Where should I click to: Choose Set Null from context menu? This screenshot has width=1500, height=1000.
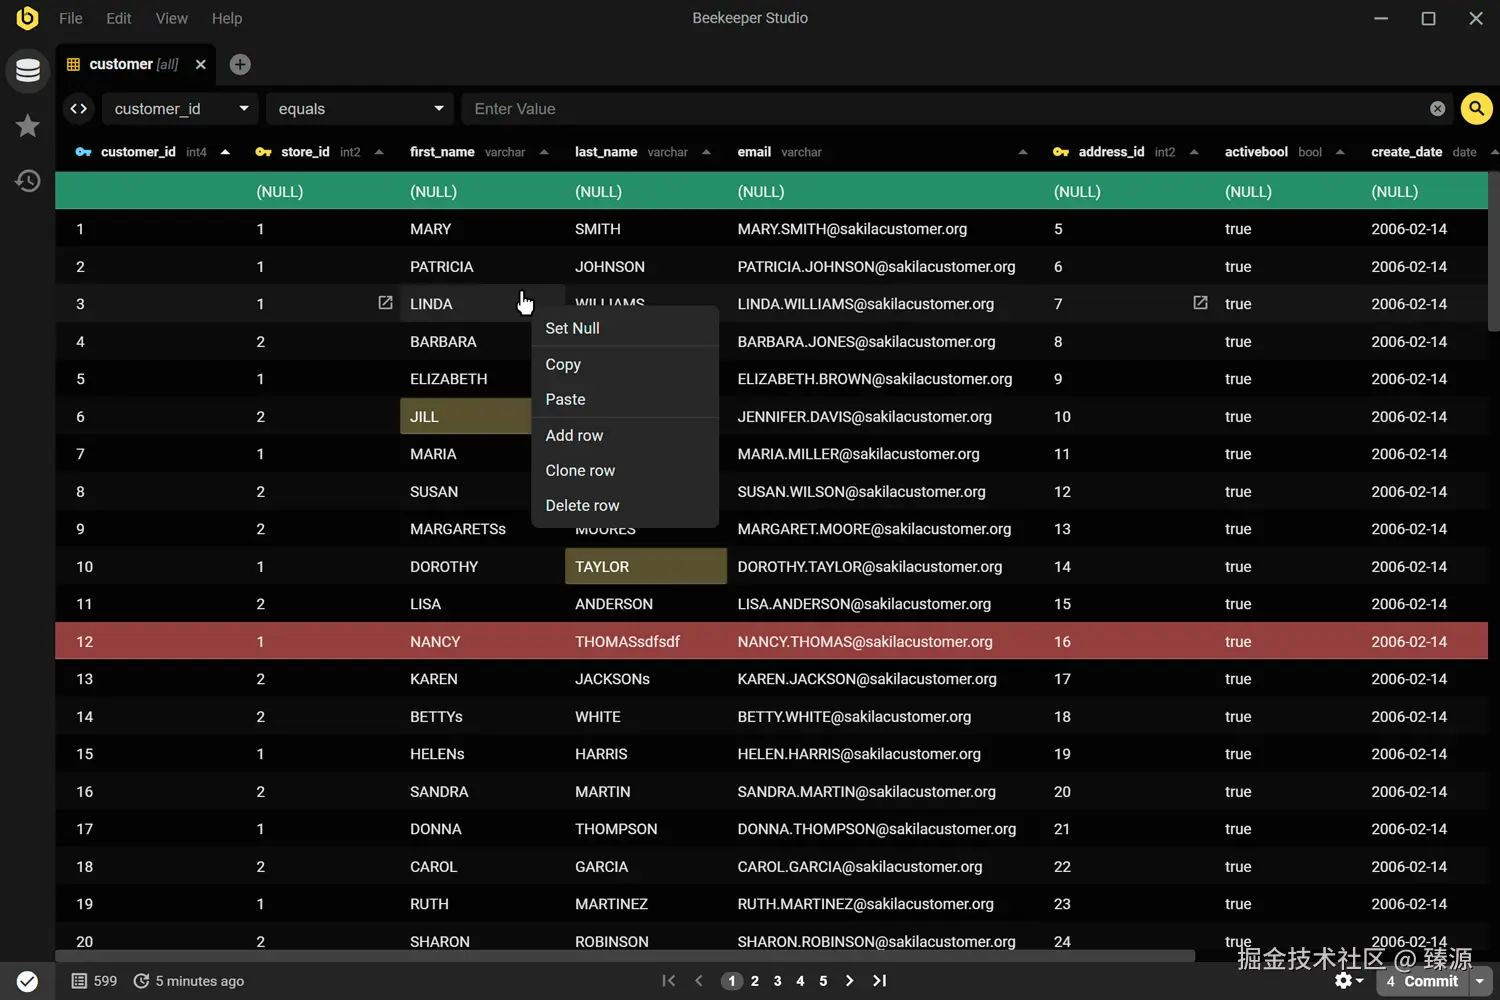click(625, 328)
